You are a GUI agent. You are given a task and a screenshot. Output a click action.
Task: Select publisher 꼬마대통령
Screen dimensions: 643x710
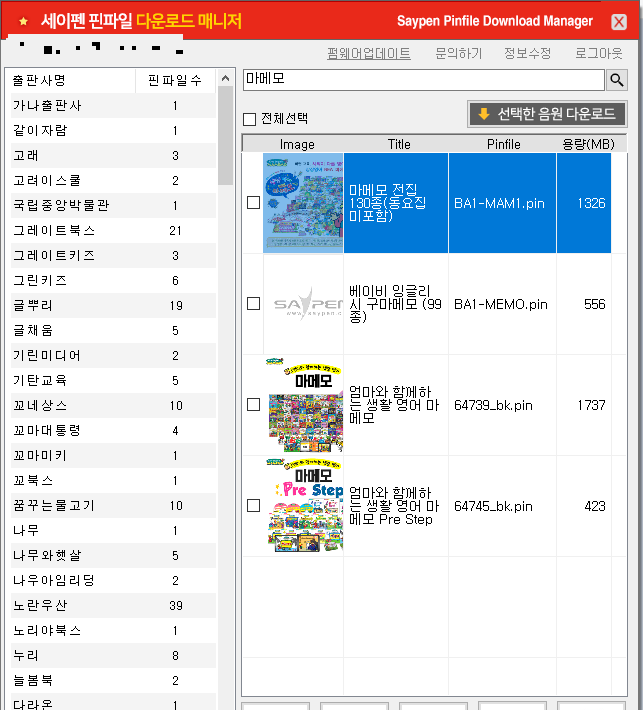coord(113,431)
